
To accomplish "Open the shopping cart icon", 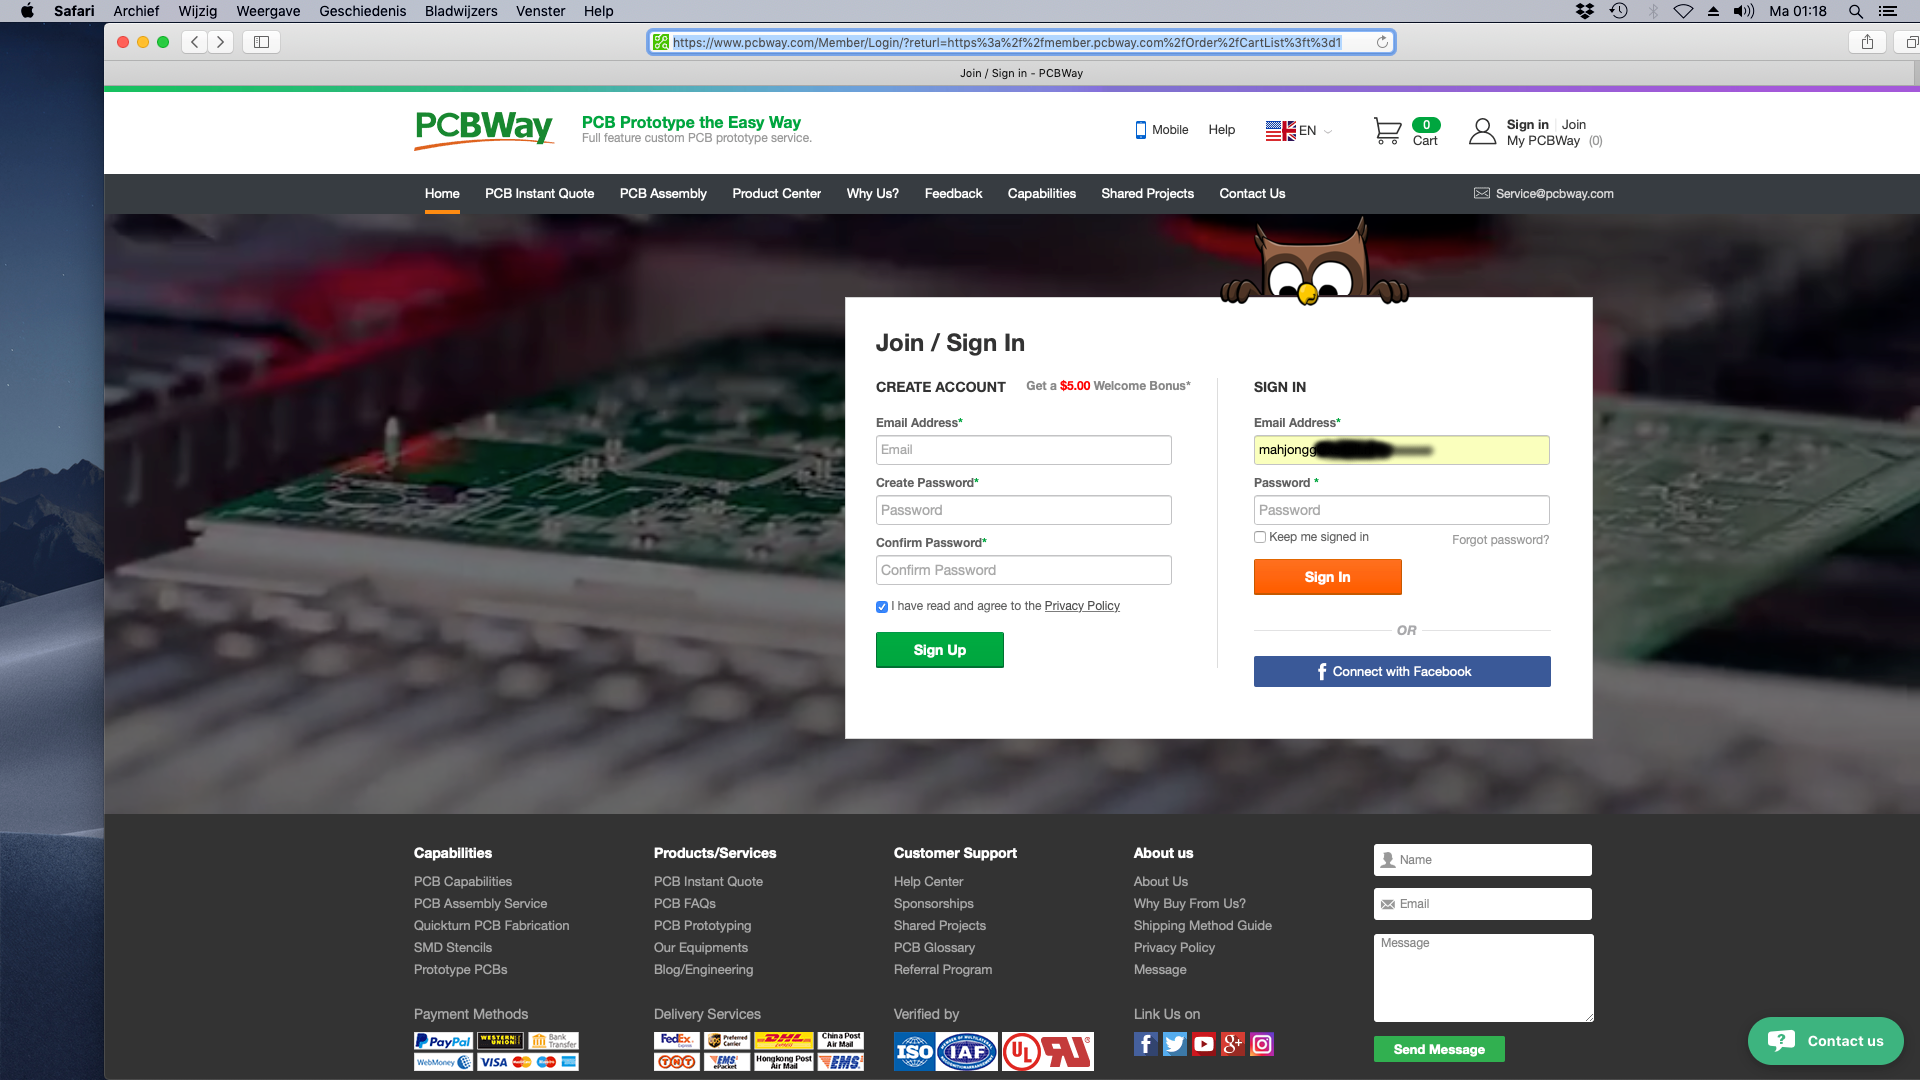I will 1387,131.
